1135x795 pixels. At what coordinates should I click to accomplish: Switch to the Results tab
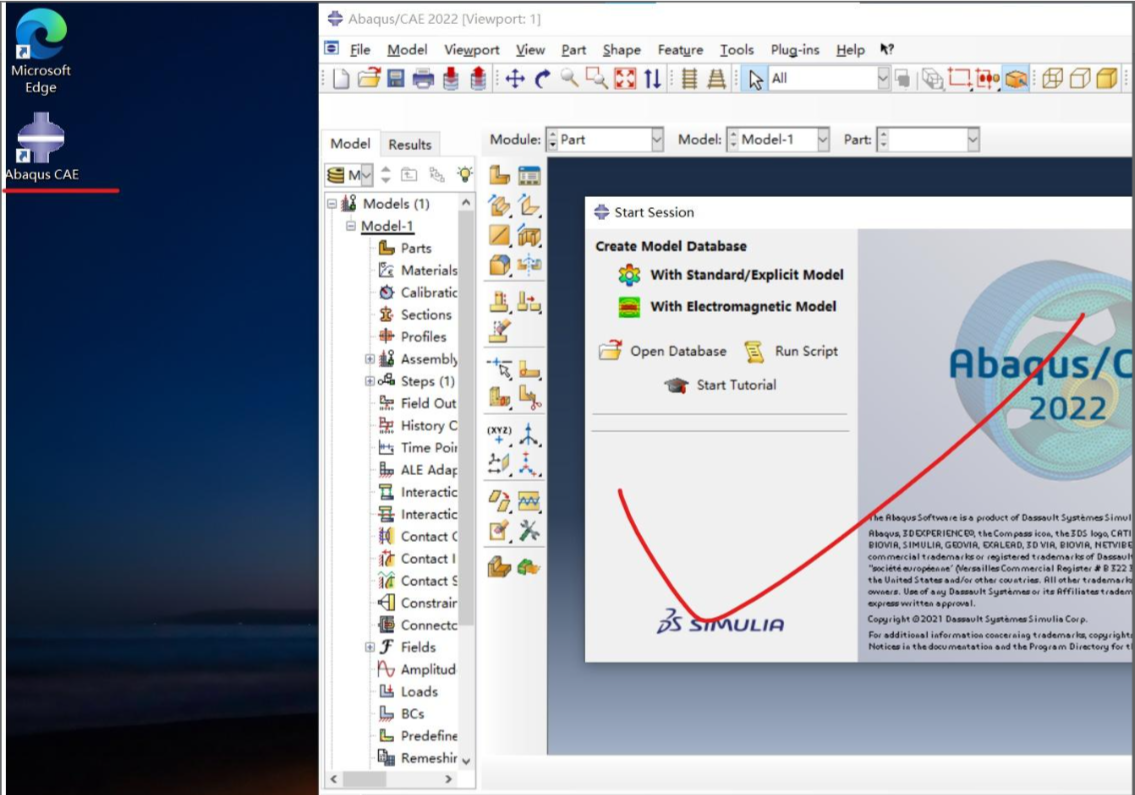click(409, 143)
